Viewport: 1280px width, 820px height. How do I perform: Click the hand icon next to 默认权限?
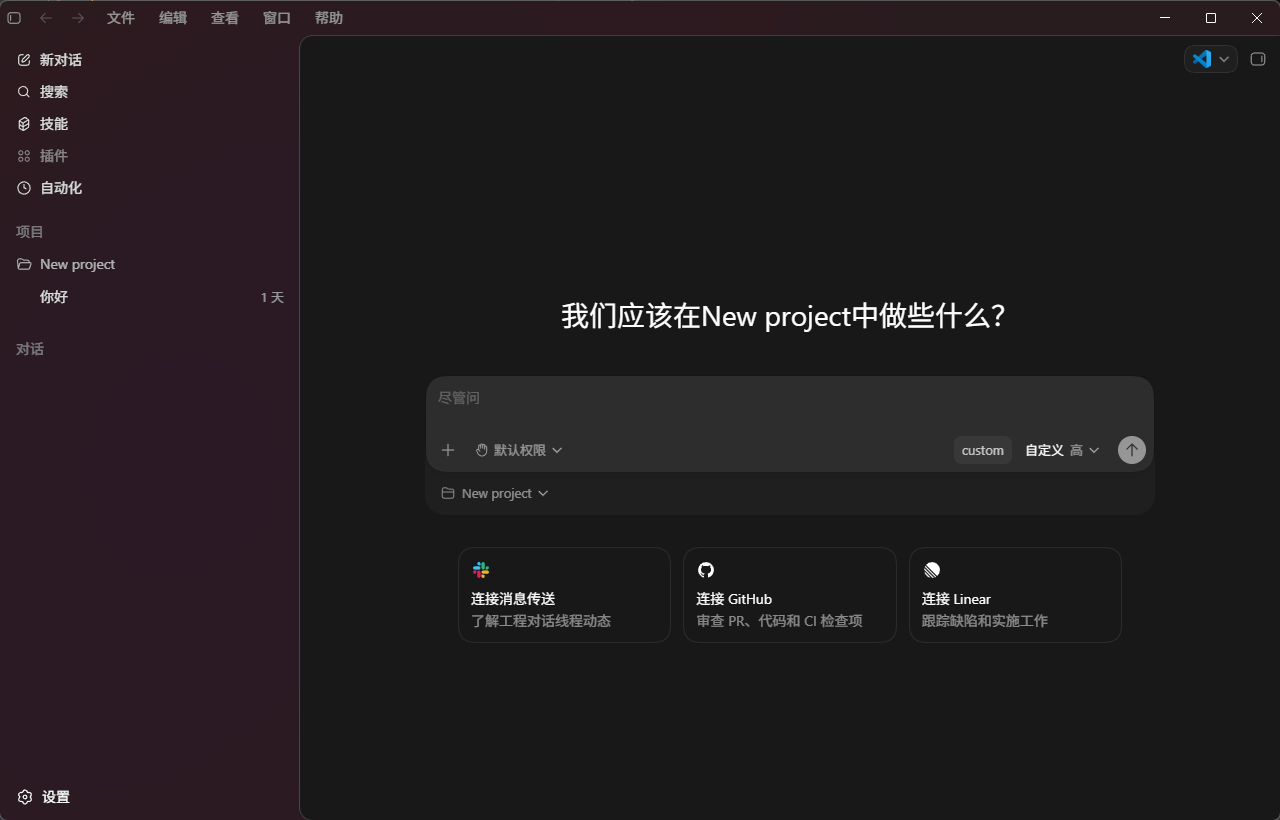[x=482, y=450]
